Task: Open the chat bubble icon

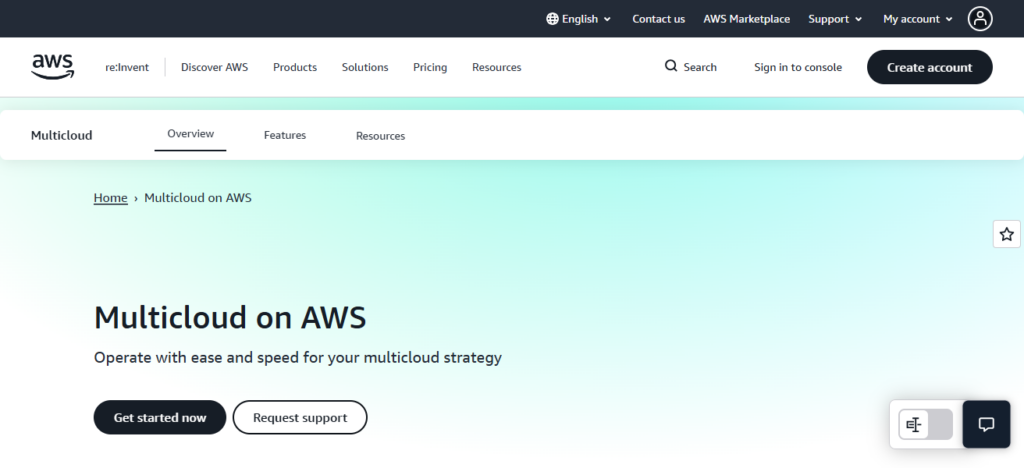Action: [986, 424]
